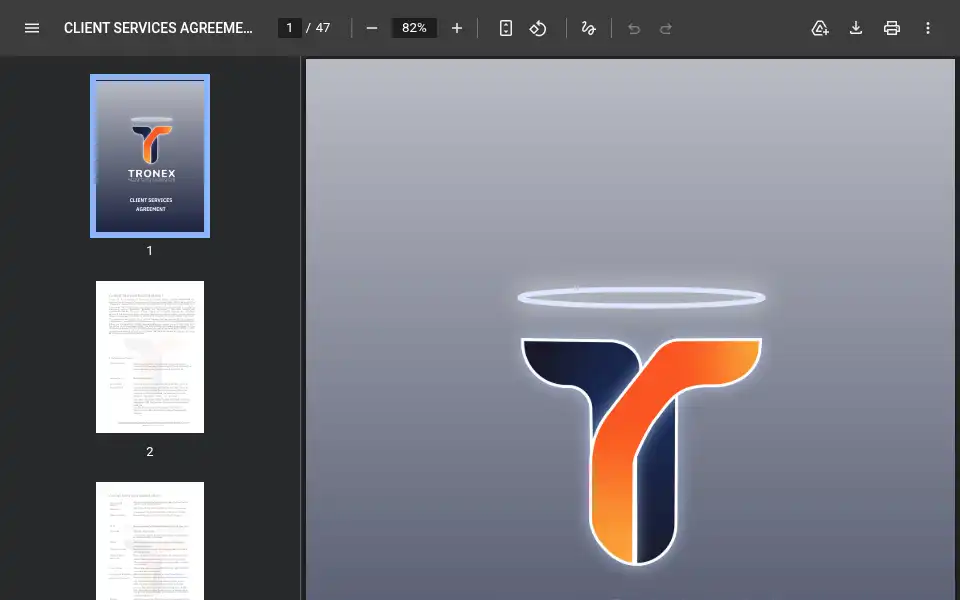Click the CLIENT SERVICES AGREEME... document title
The image size is (960, 600).
(x=158, y=28)
